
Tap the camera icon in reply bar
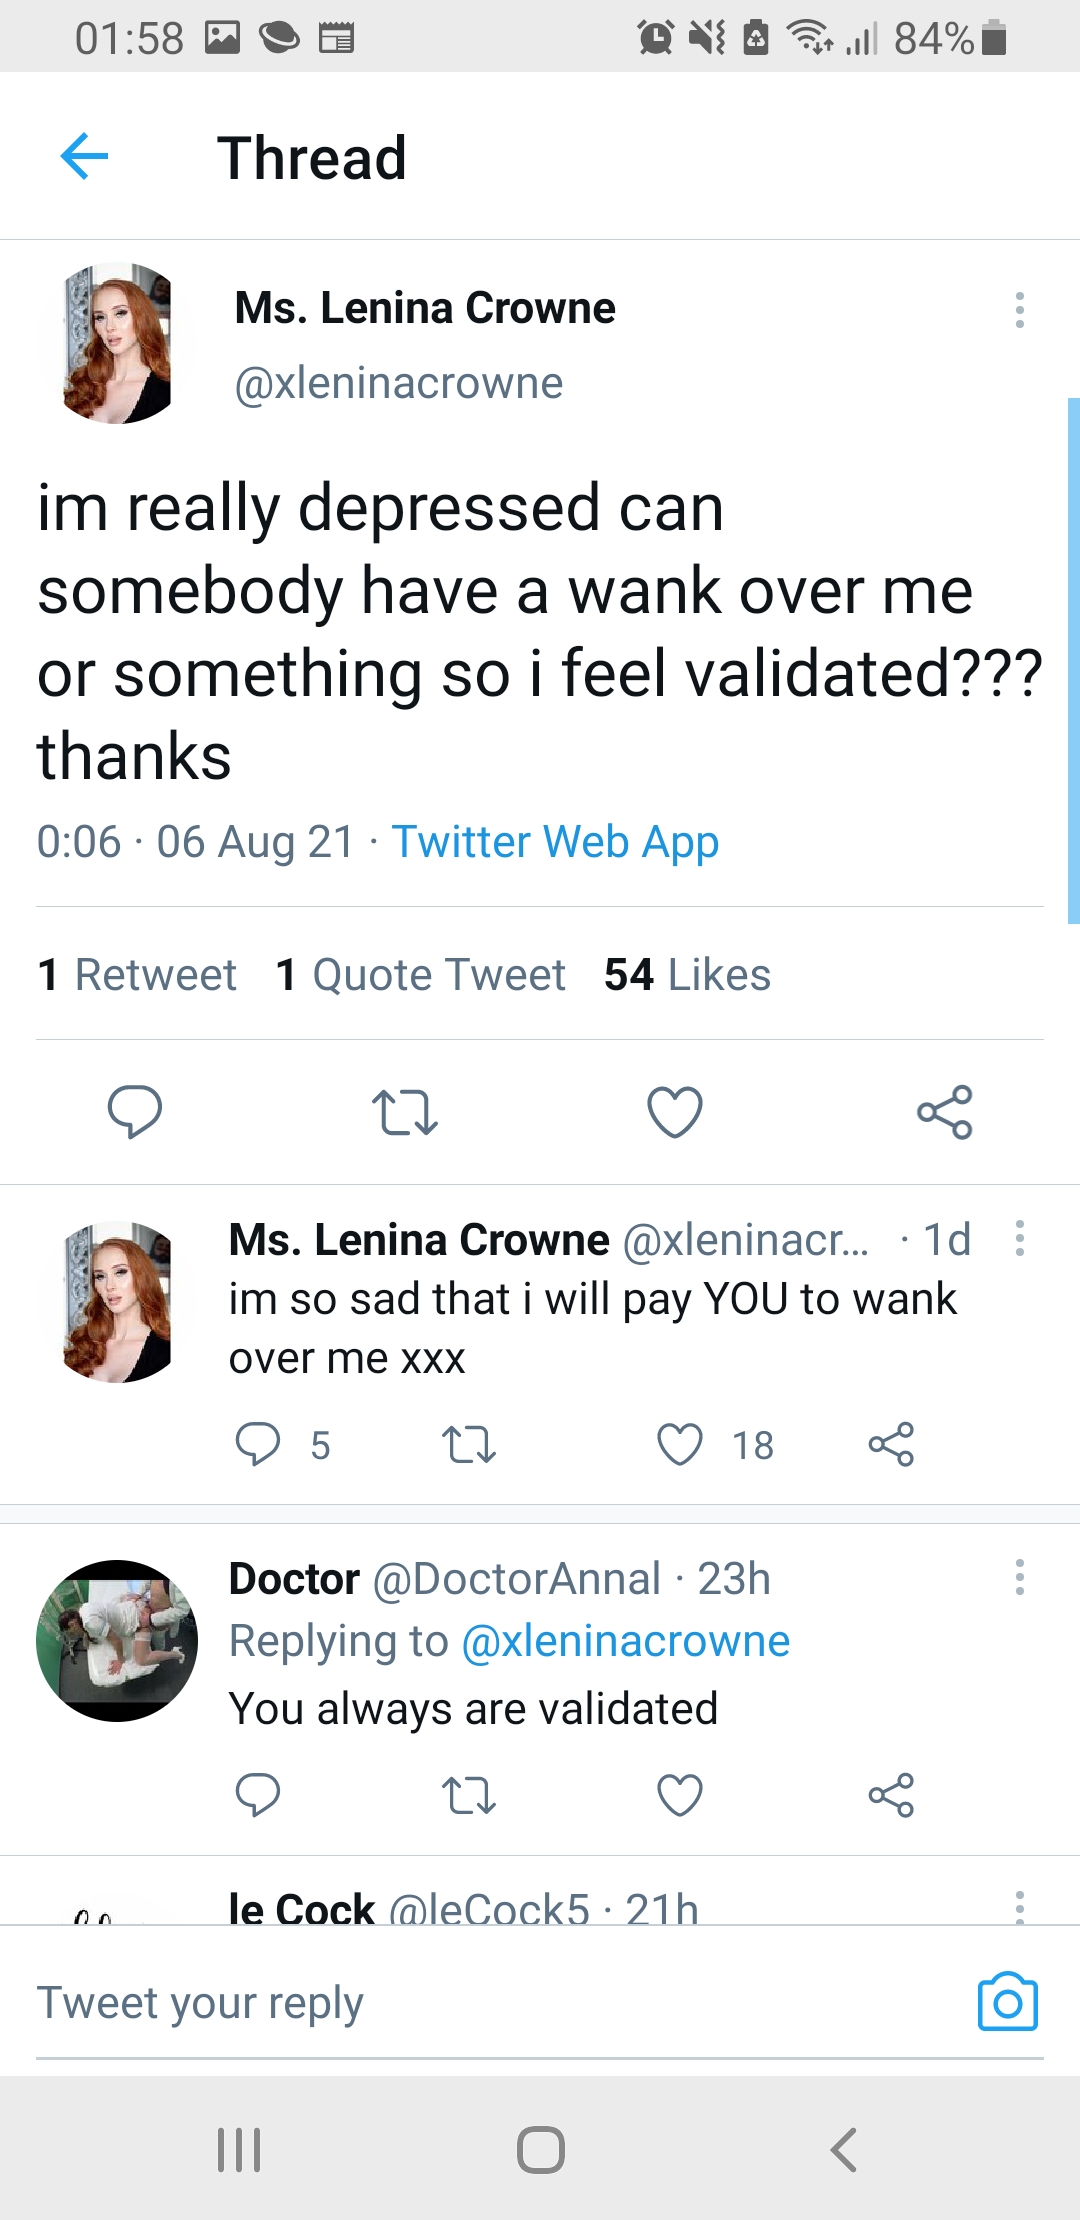click(1007, 2002)
